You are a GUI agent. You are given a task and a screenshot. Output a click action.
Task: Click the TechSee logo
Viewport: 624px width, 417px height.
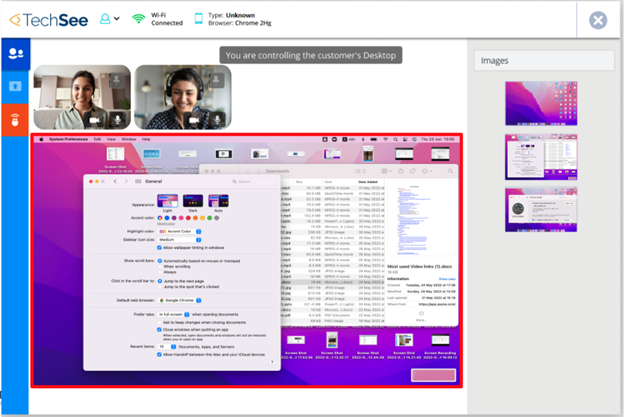[x=49, y=19]
